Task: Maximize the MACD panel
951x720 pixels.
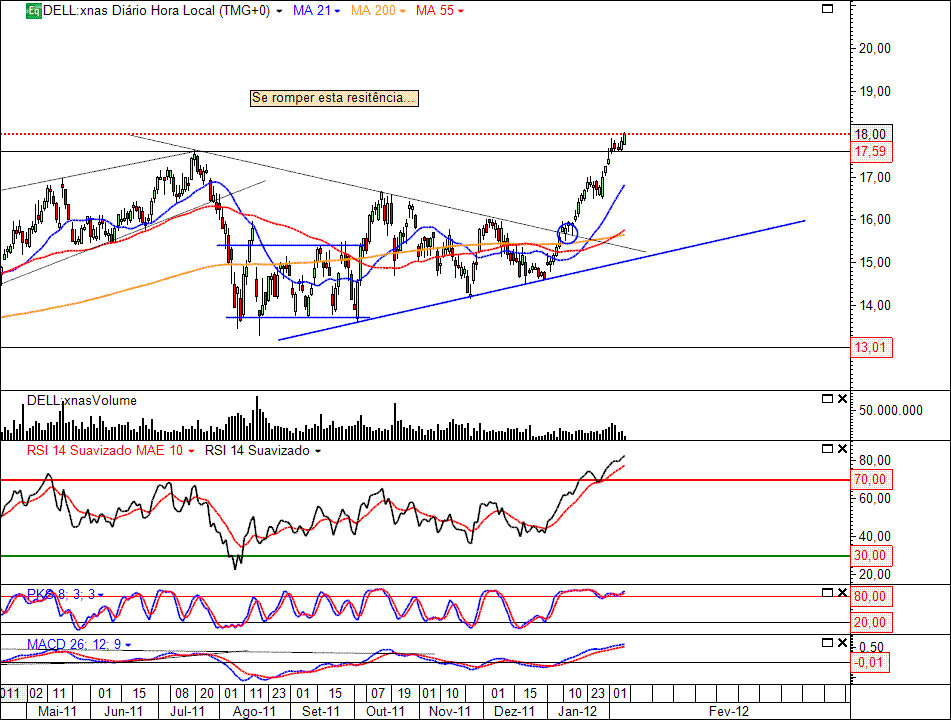Action: (827, 642)
